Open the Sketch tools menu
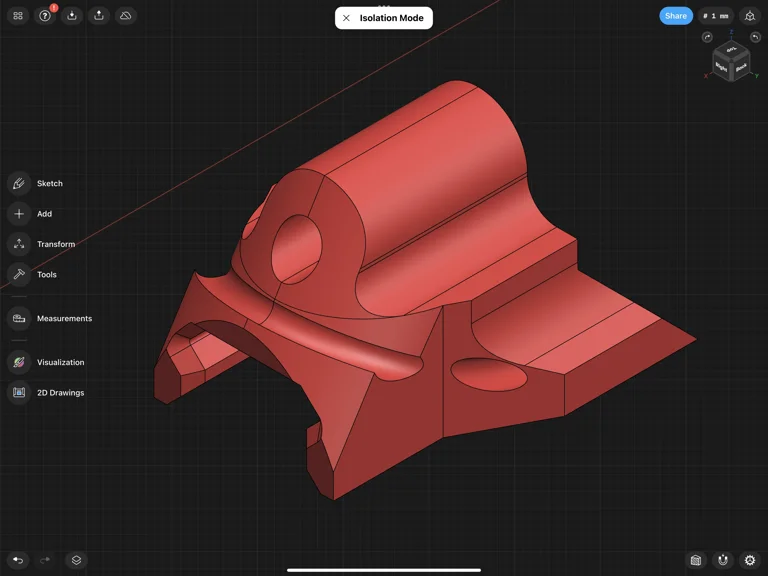The width and height of the screenshot is (768, 576). (19, 183)
